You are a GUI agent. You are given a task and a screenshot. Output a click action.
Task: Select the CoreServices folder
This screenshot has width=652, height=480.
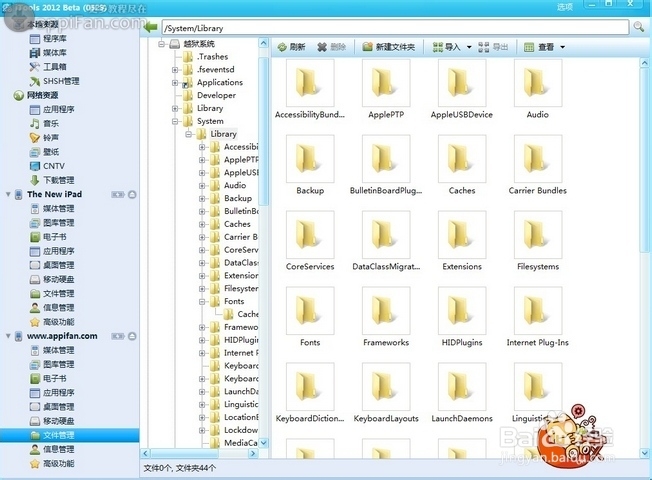click(310, 241)
